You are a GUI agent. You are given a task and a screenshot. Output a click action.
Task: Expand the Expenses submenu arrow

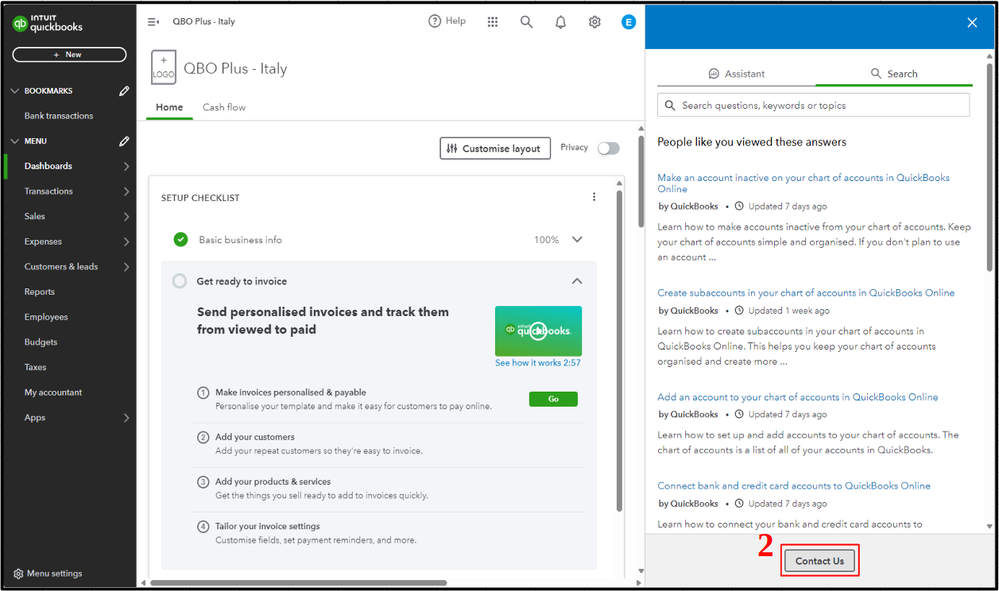point(126,241)
